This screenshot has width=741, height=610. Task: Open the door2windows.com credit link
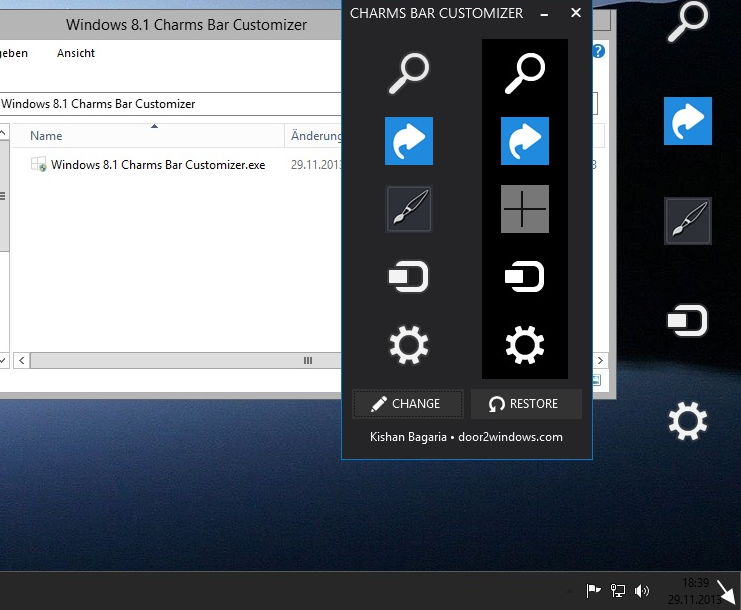tap(510, 437)
